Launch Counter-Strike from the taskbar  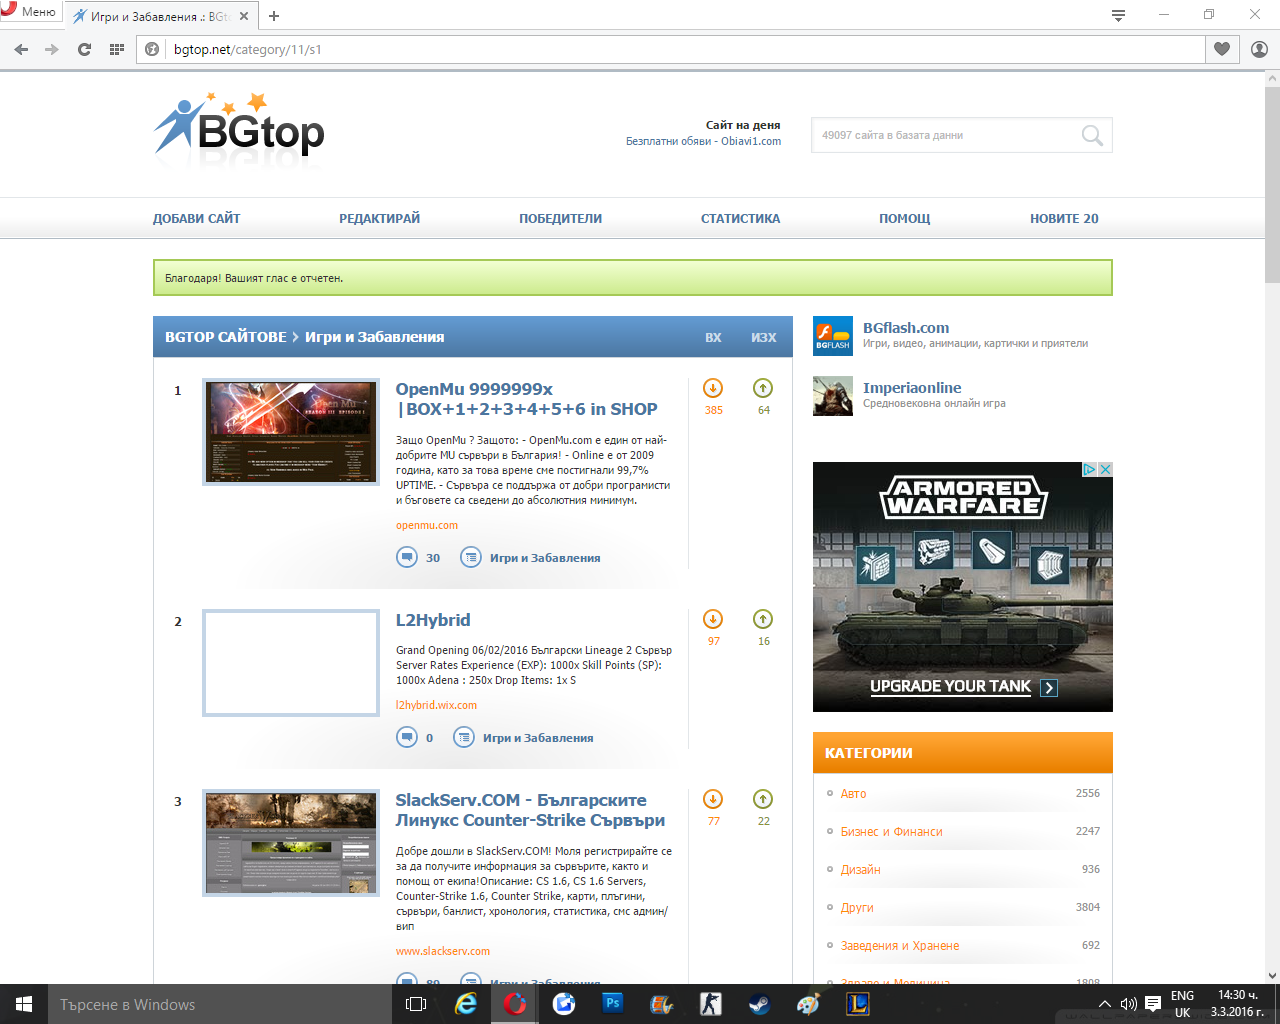click(711, 1004)
